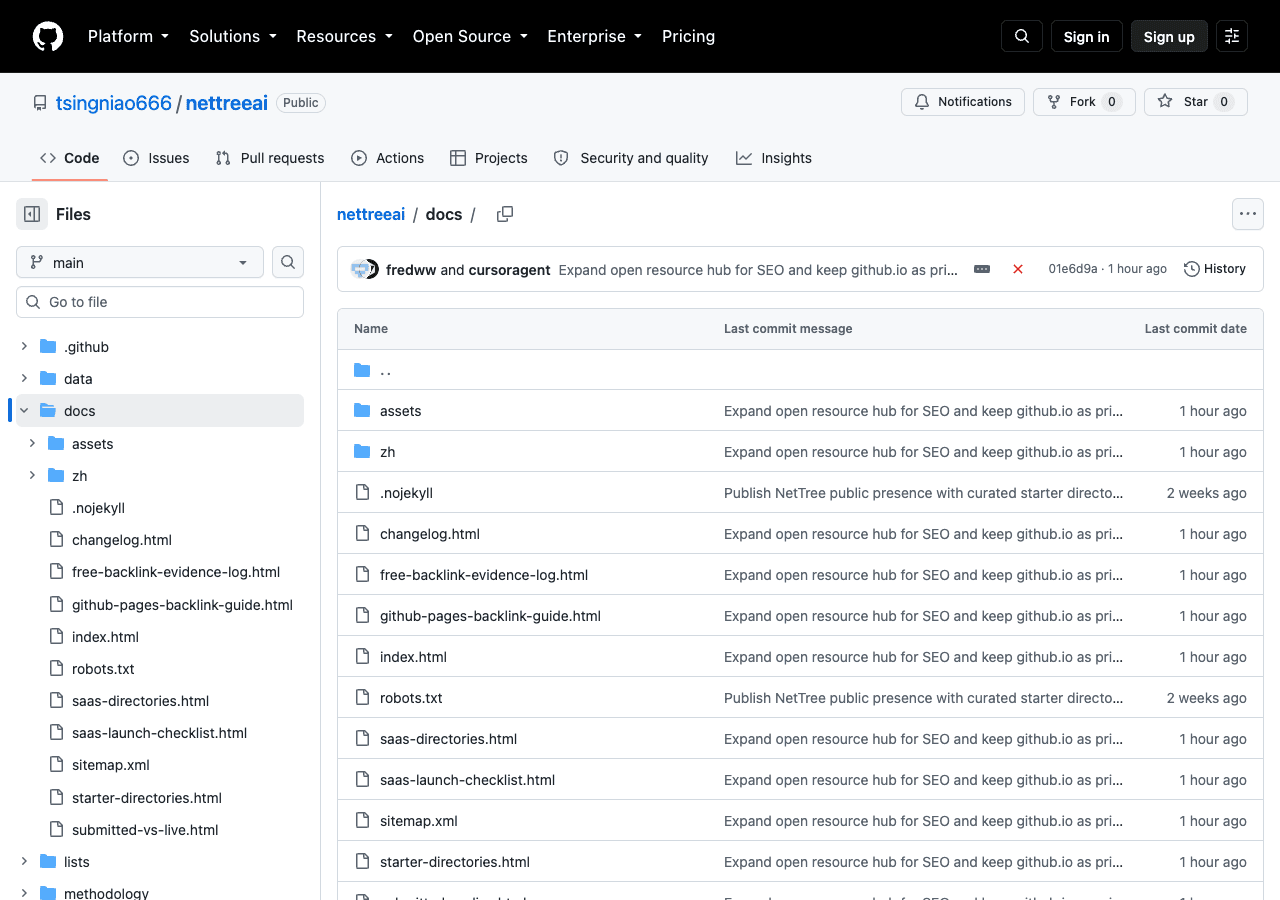Click the red failed check X icon

coord(1018,269)
